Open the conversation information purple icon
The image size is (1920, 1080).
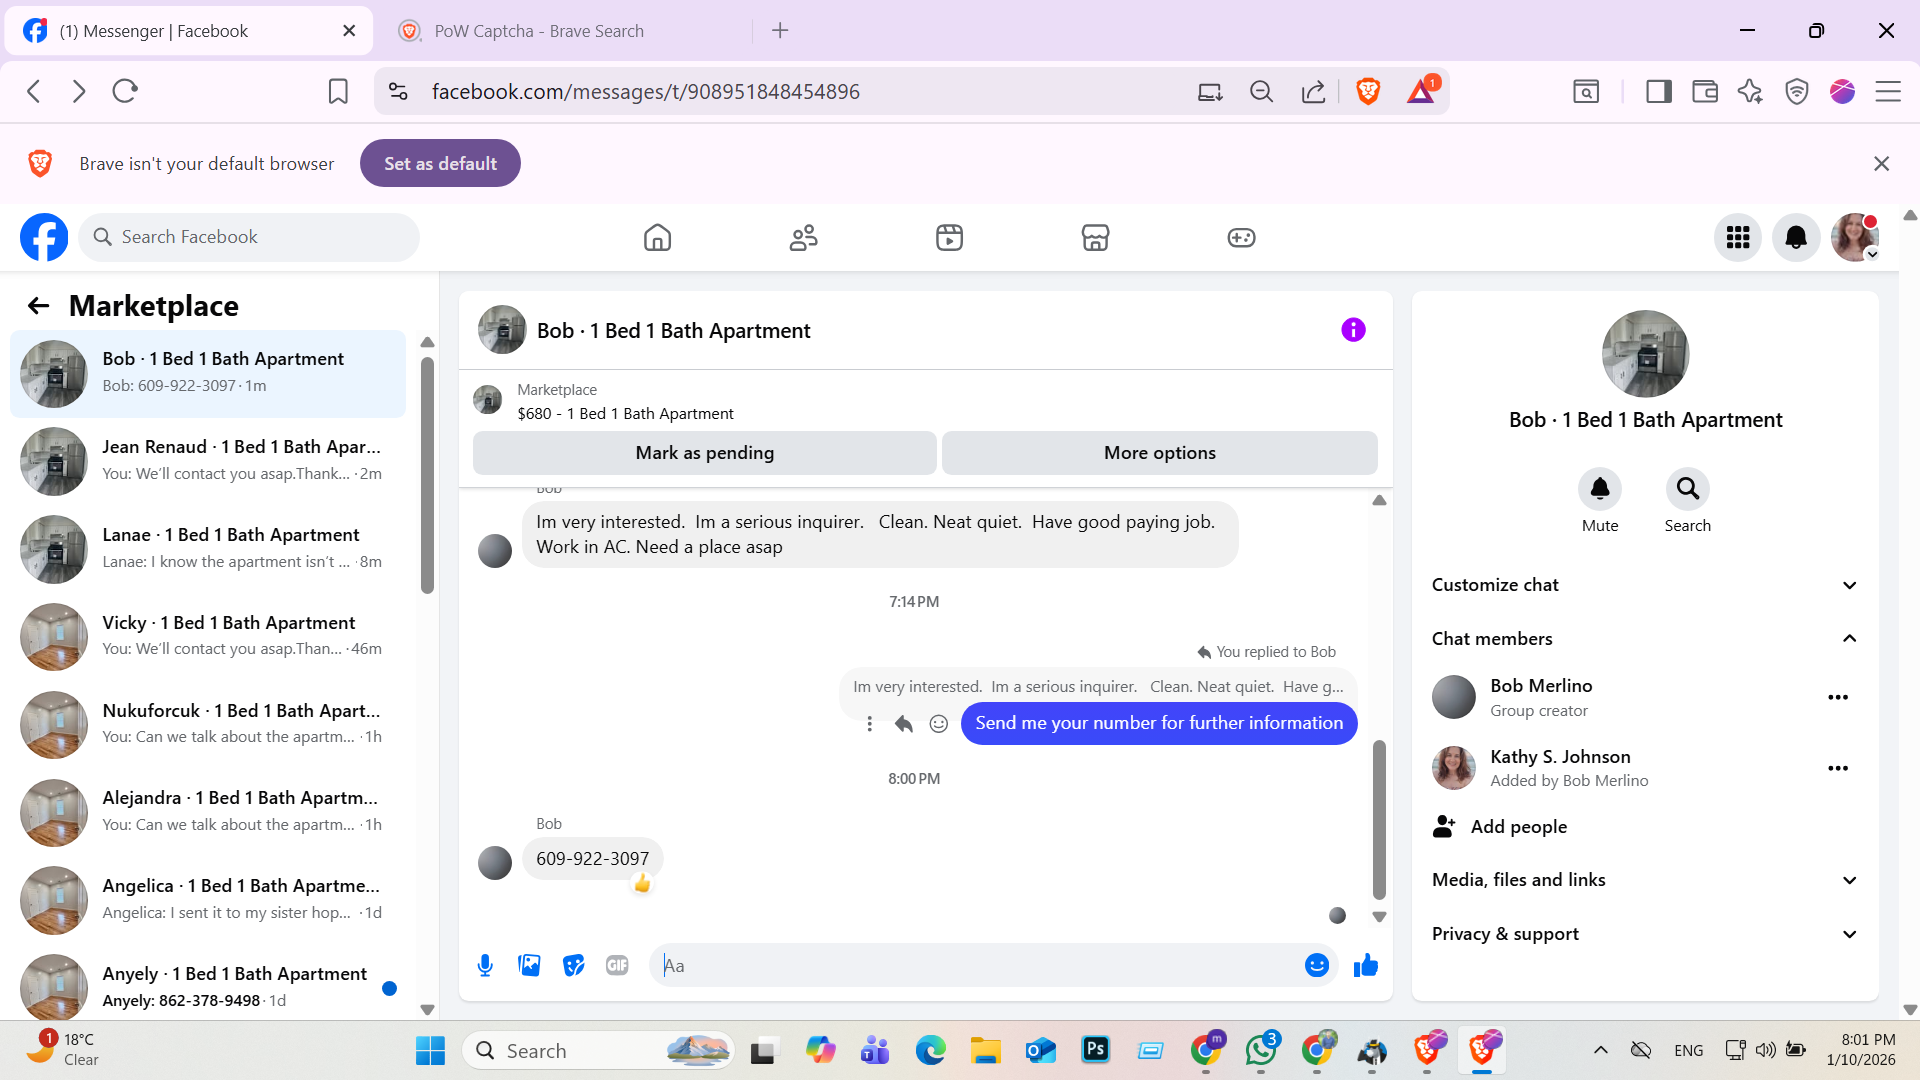click(x=1353, y=330)
